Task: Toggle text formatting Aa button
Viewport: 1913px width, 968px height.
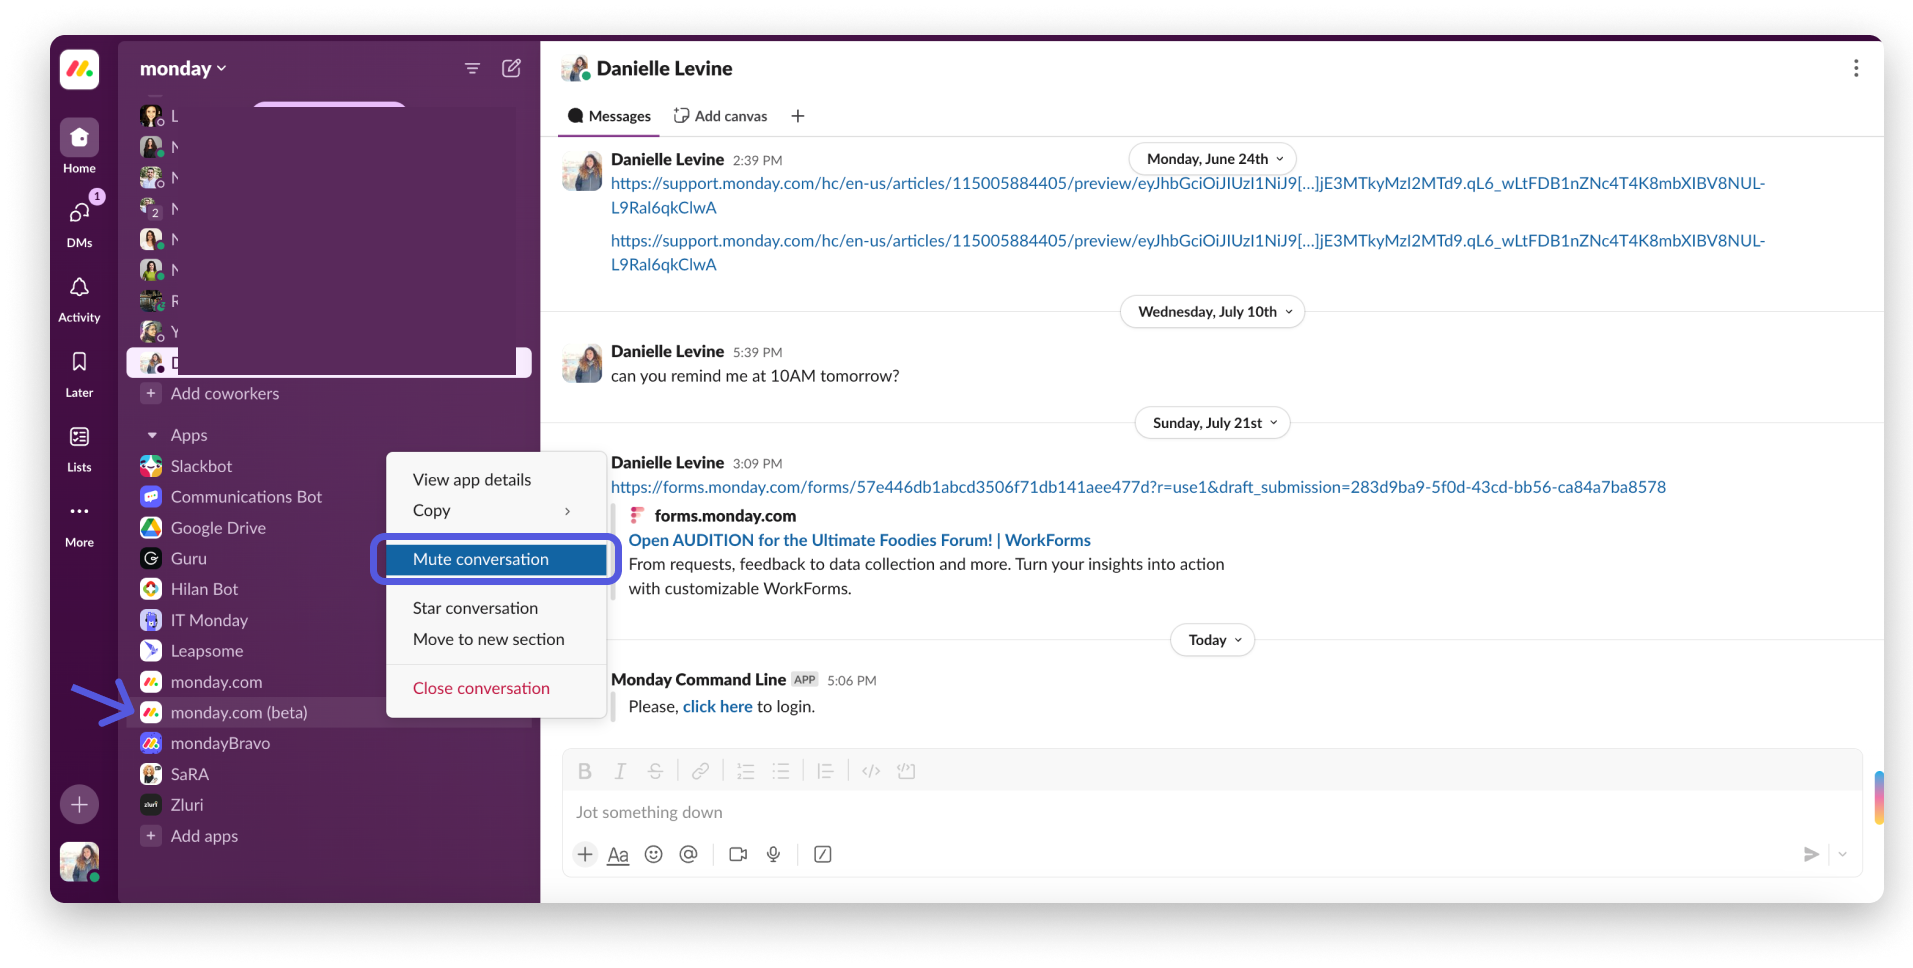Action: tap(618, 855)
